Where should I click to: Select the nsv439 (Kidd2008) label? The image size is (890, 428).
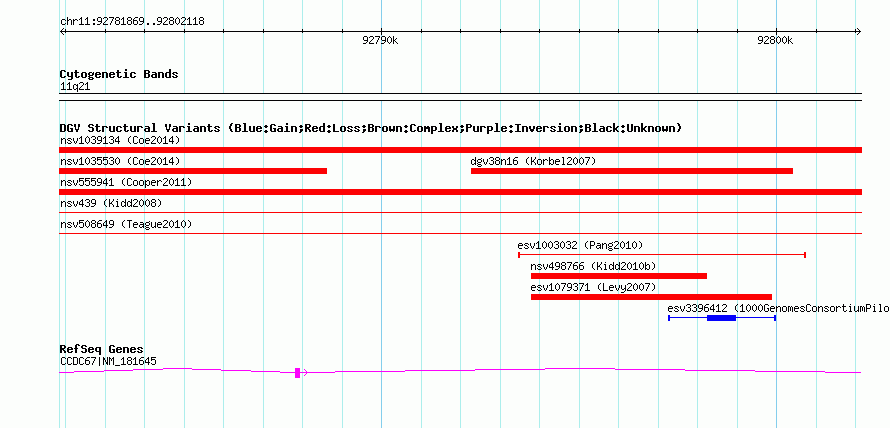(x=111, y=203)
